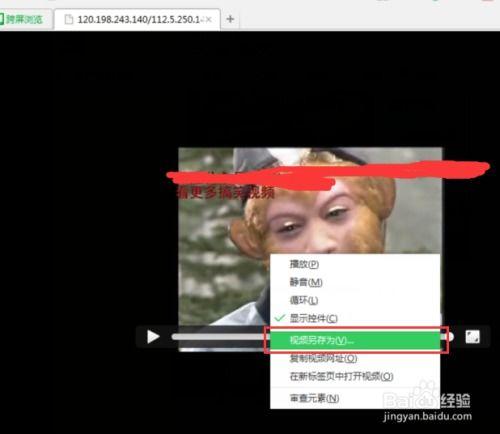Toggle 显示控件(C) checked item
The width and height of the screenshot is (500, 434).
355,318
